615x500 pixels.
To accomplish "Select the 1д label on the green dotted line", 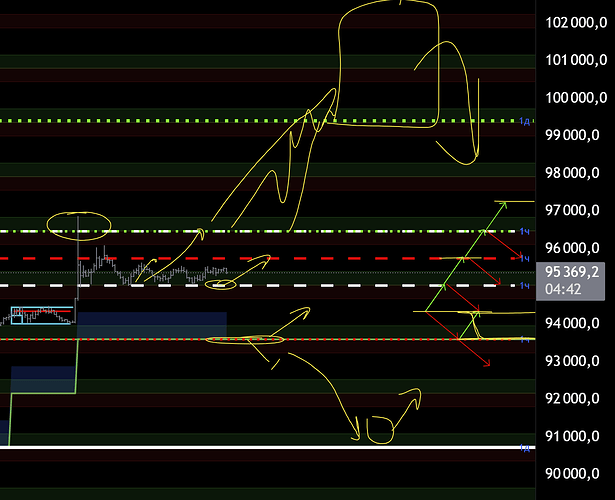I will click(524, 121).
